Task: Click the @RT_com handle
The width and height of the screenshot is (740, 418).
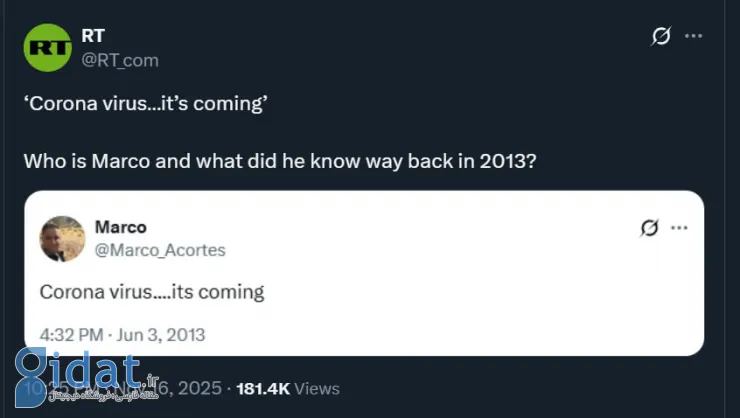Action: pyautogui.click(x=119, y=60)
